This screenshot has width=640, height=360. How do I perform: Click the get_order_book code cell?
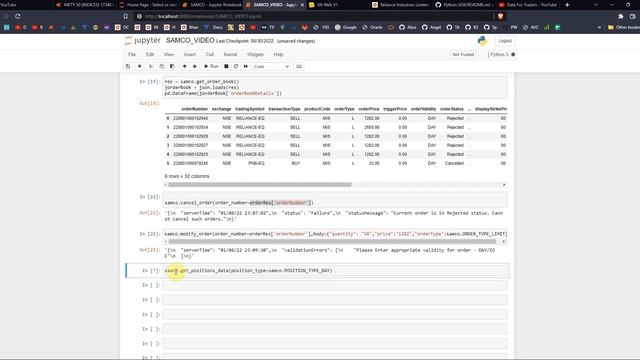[x=335, y=87]
